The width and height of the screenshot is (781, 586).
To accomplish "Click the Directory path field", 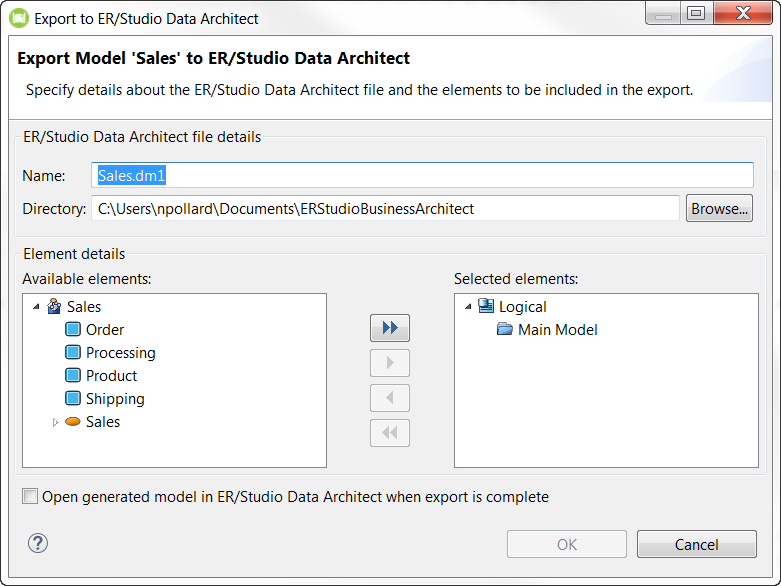I will (385, 208).
